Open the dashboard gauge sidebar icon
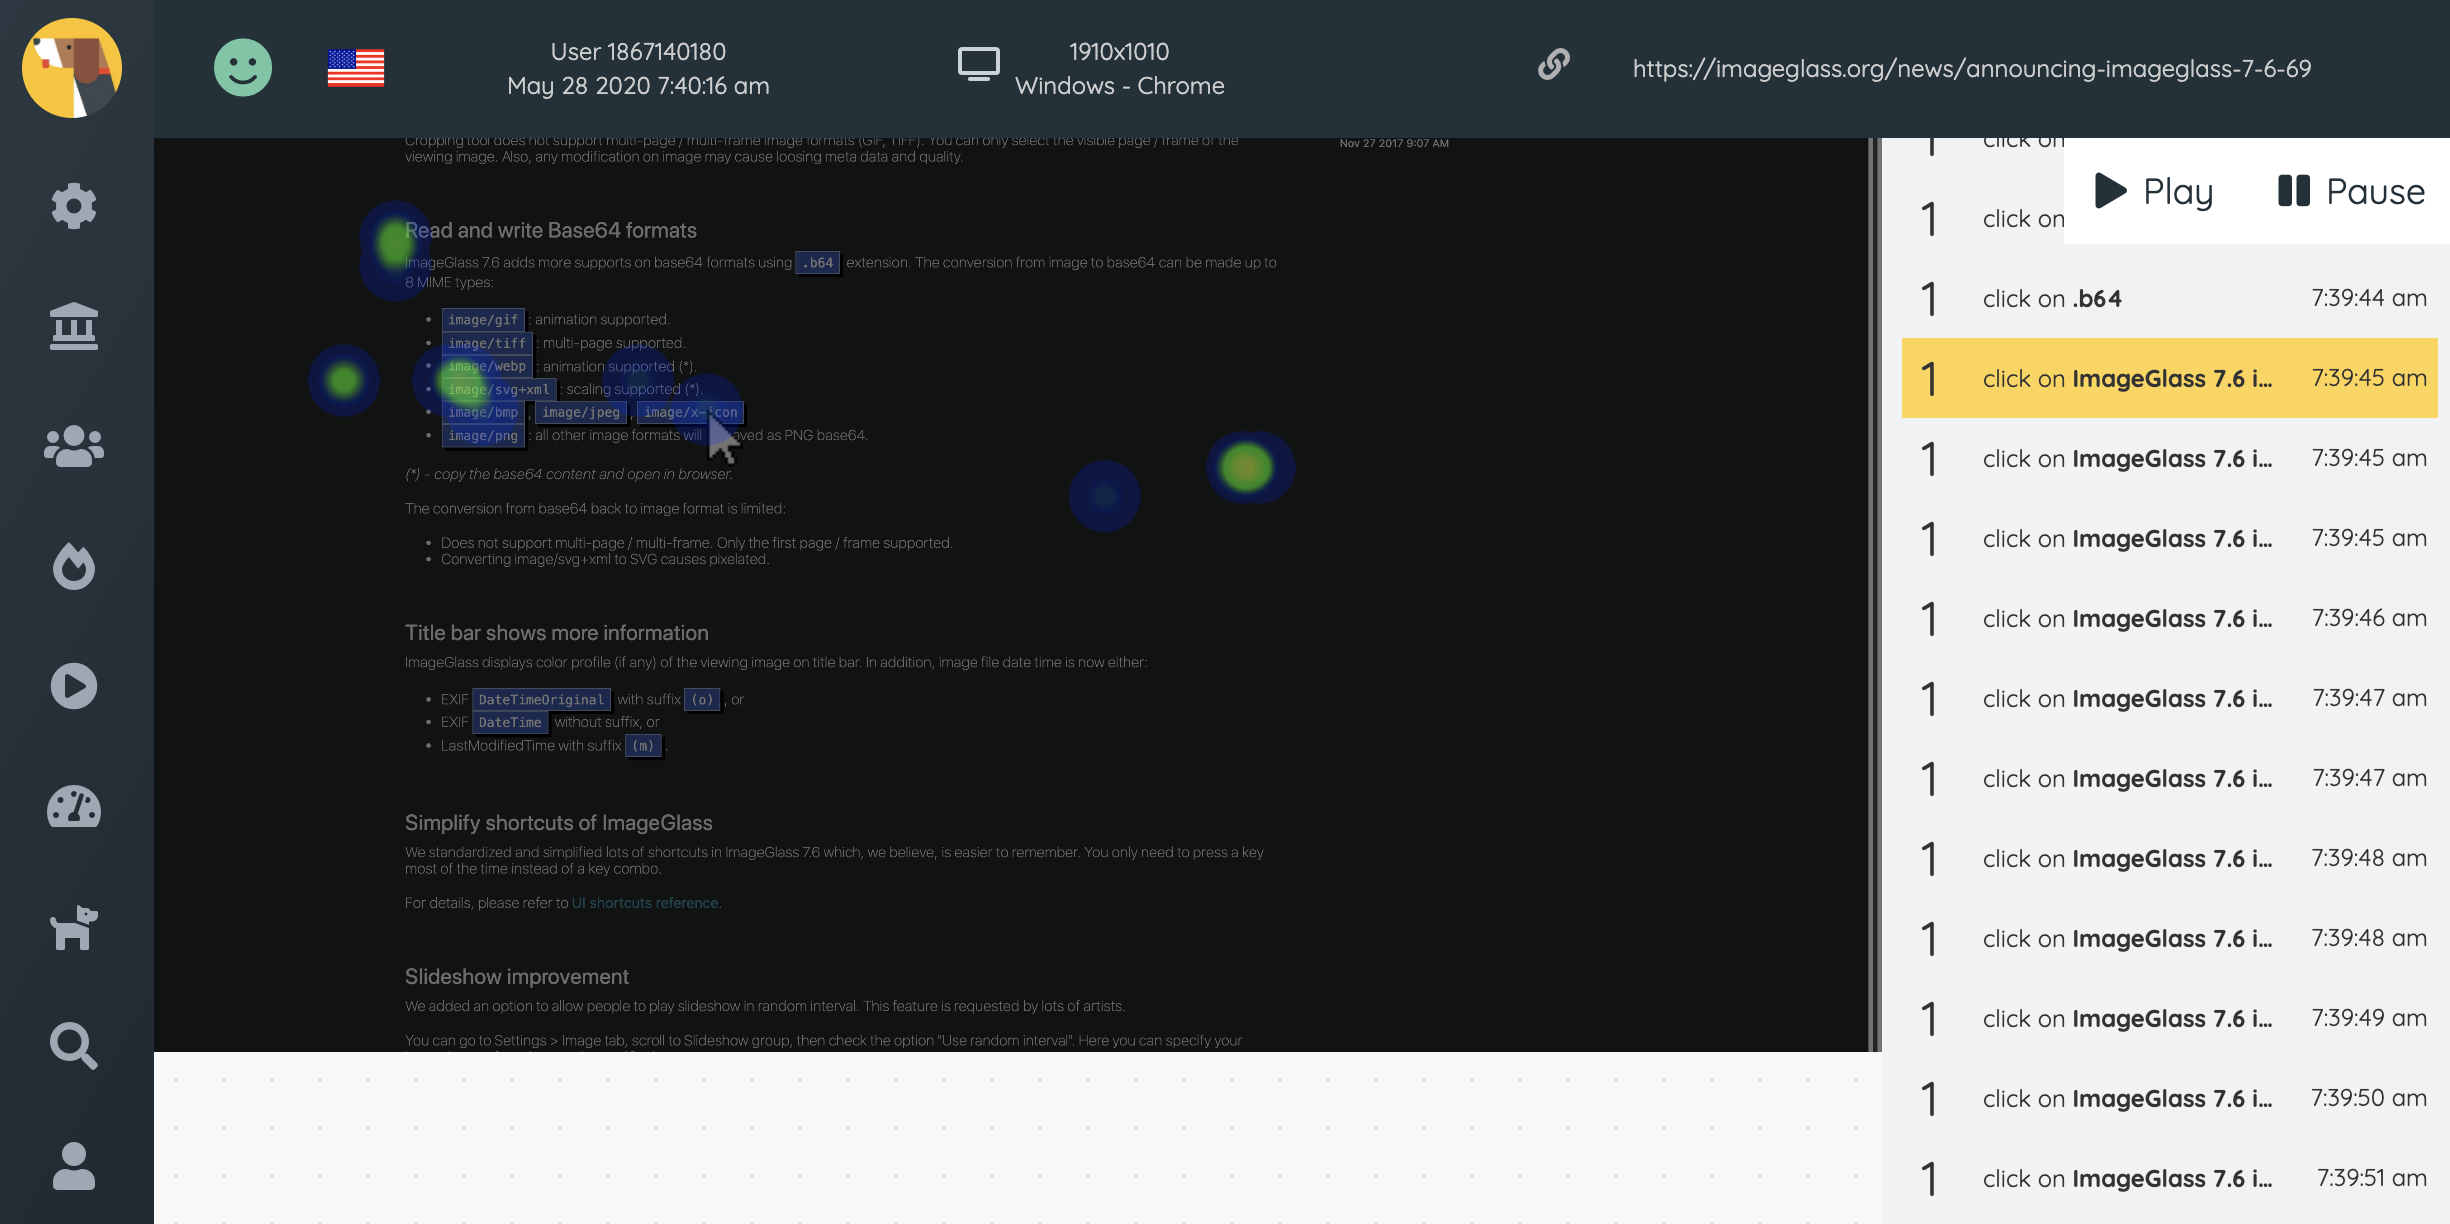The width and height of the screenshot is (2450, 1224). click(74, 806)
